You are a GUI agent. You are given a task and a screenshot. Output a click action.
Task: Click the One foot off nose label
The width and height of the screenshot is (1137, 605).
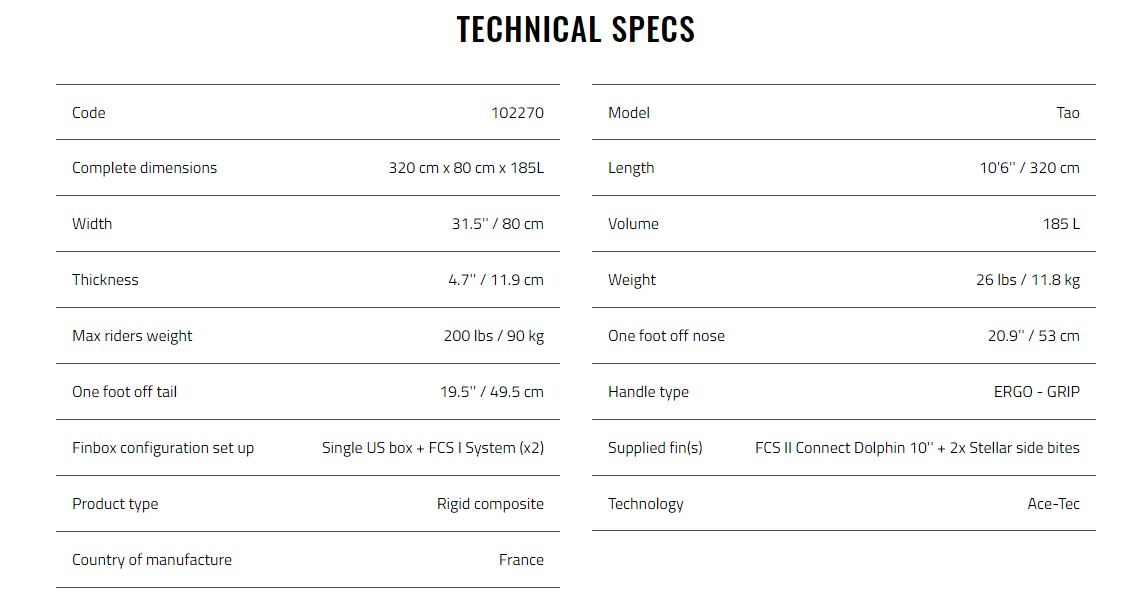[666, 336]
